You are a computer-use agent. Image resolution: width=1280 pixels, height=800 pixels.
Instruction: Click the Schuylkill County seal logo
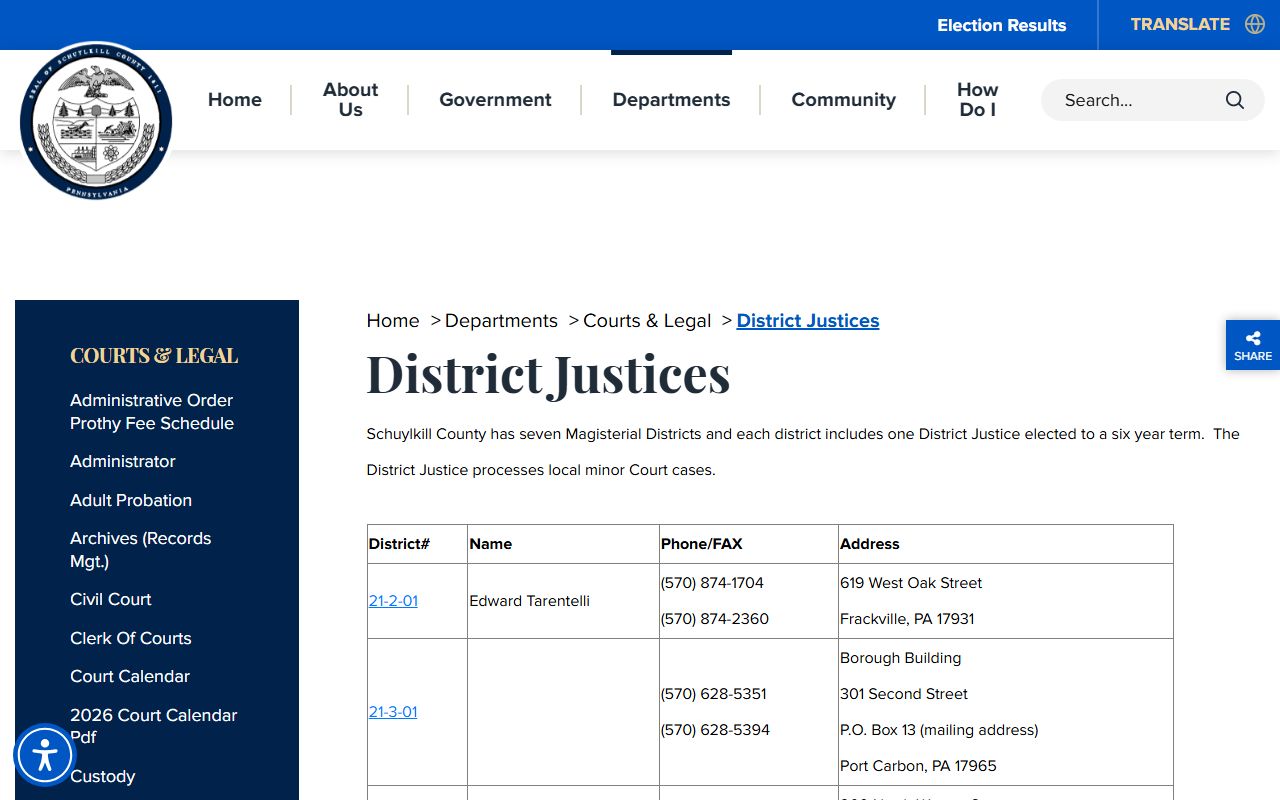[96, 122]
